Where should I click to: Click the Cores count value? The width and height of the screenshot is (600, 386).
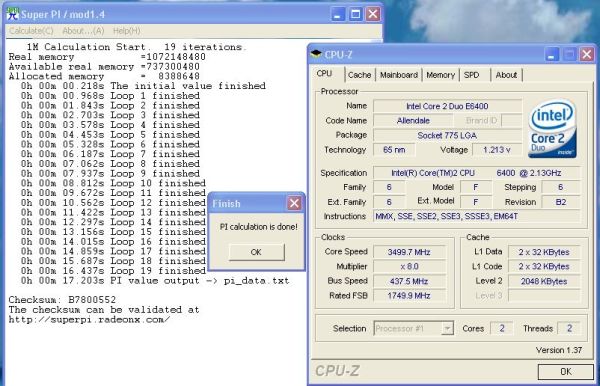click(502, 328)
